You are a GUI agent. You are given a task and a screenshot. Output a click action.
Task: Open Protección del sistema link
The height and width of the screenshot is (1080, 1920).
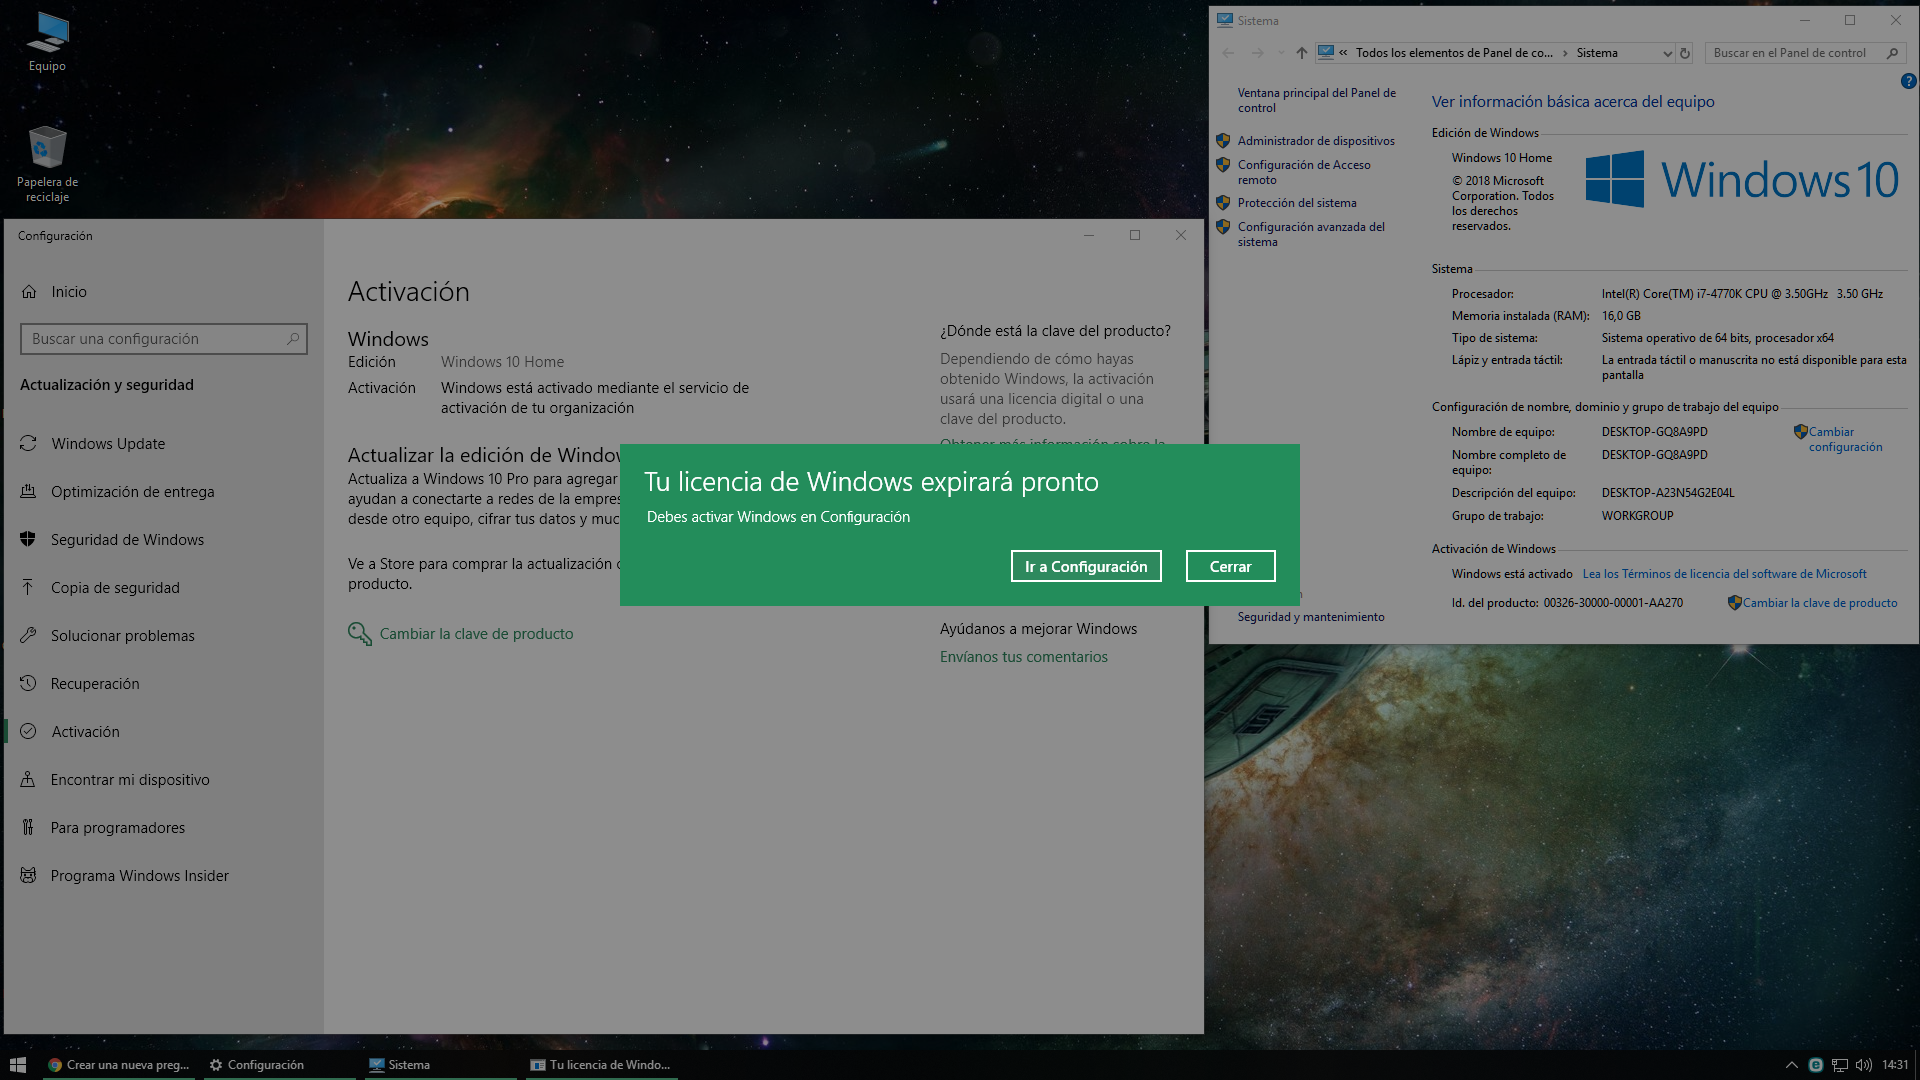(x=1297, y=203)
